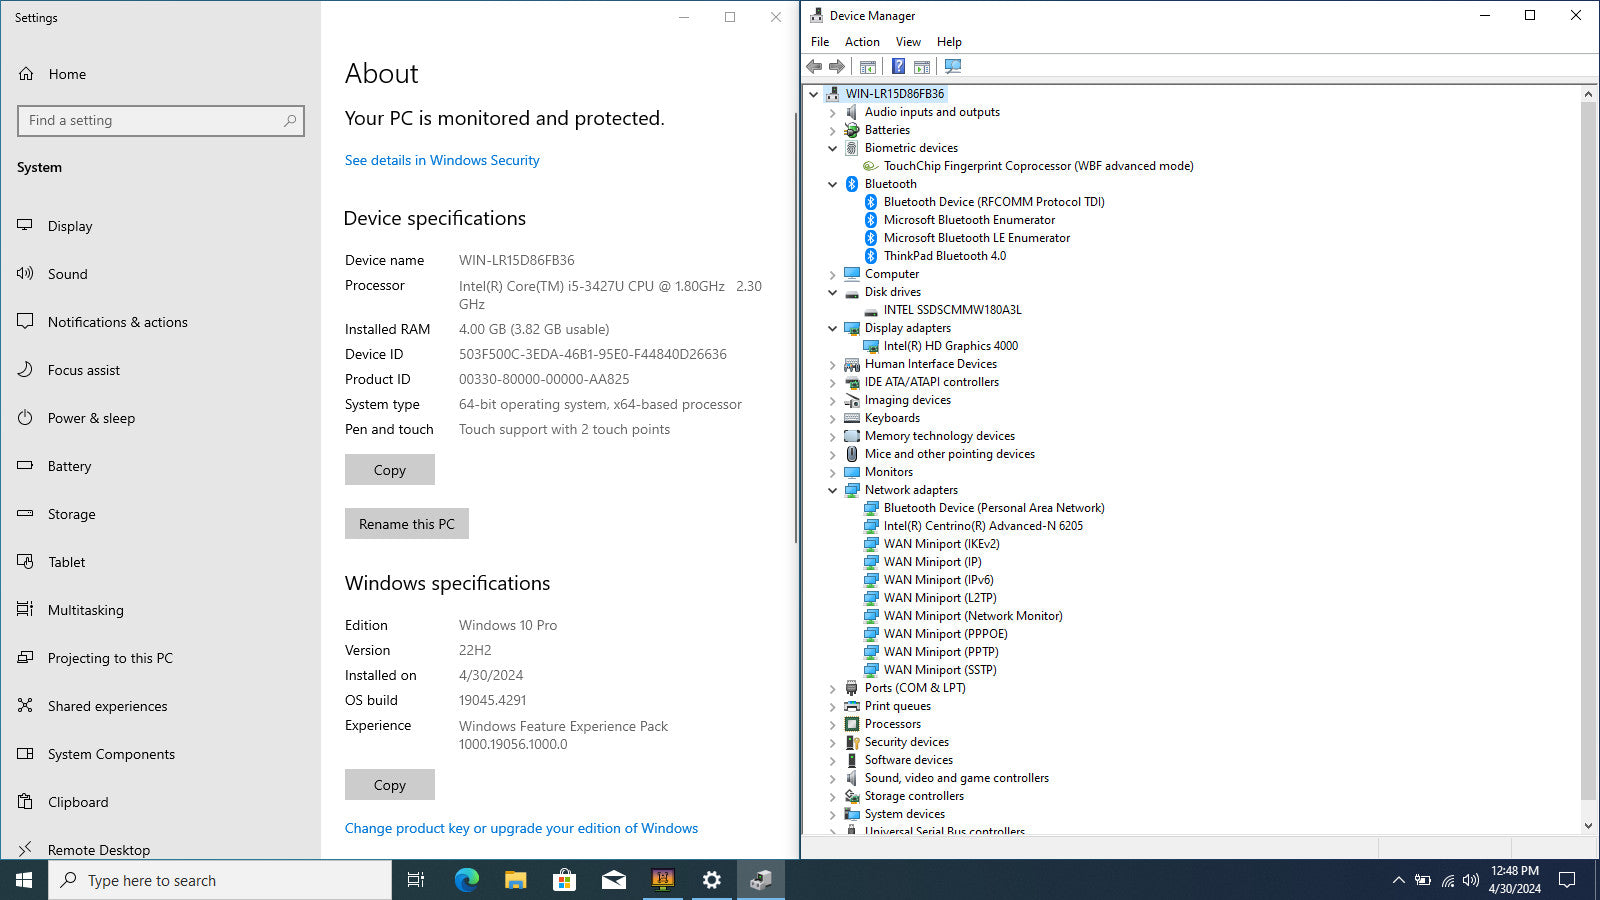
Task: Click Show/Hide Console Tree toolbar icon
Action: point(868,67)
